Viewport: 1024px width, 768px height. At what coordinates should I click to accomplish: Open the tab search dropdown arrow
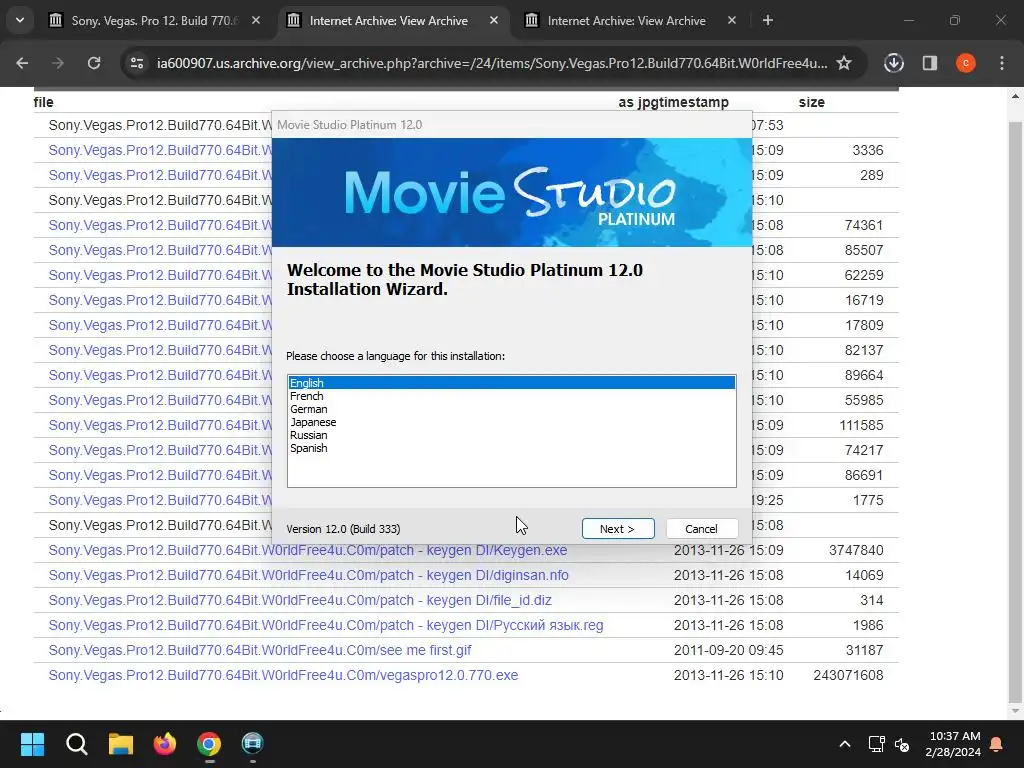pos(20,20)
